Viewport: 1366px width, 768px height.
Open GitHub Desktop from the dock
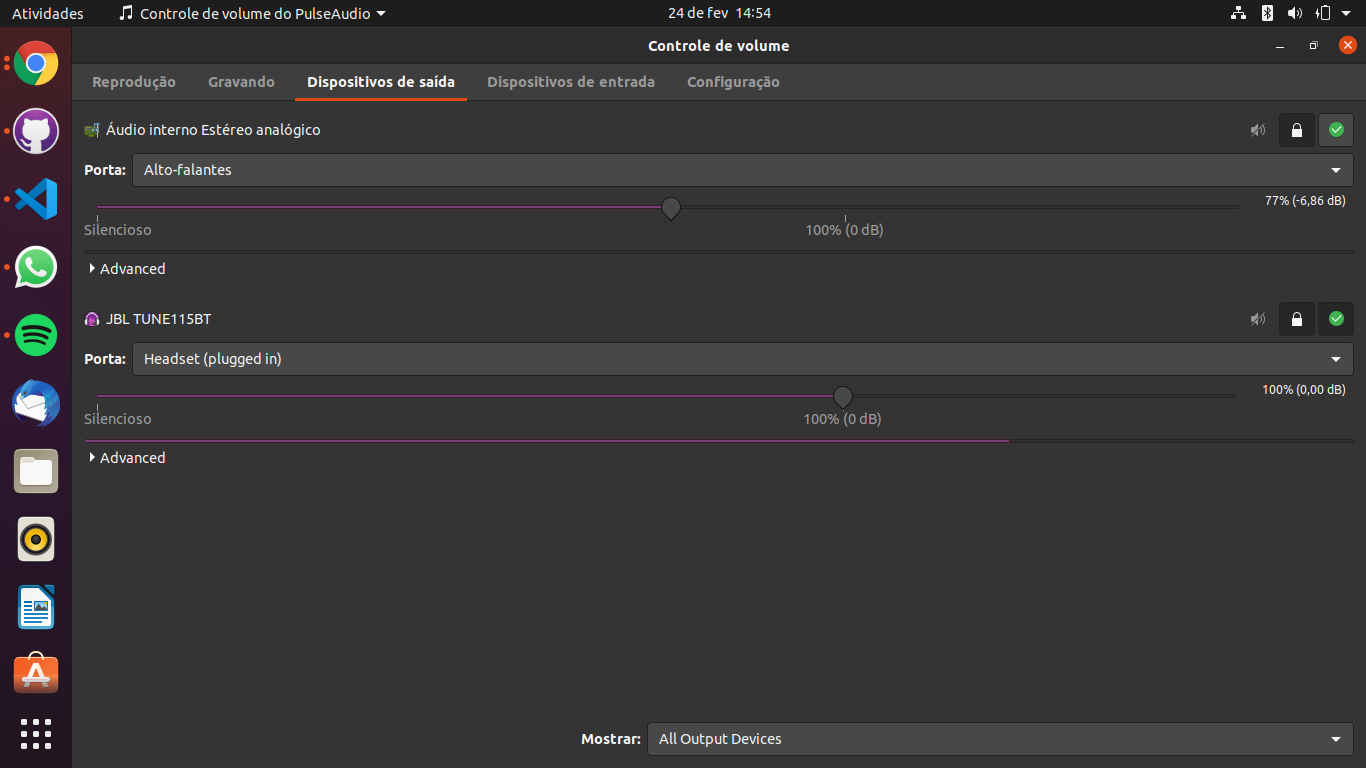36,132
